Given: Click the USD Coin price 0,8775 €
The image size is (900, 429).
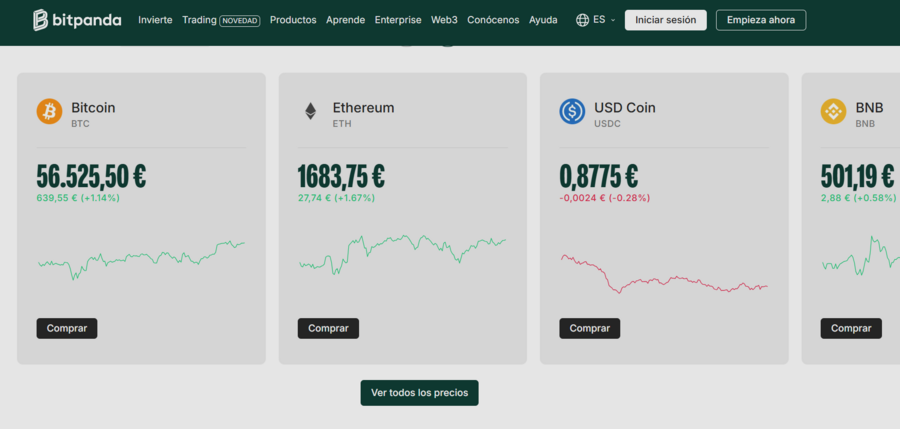Looking at the screenshot, I should [x=599, y=177].
